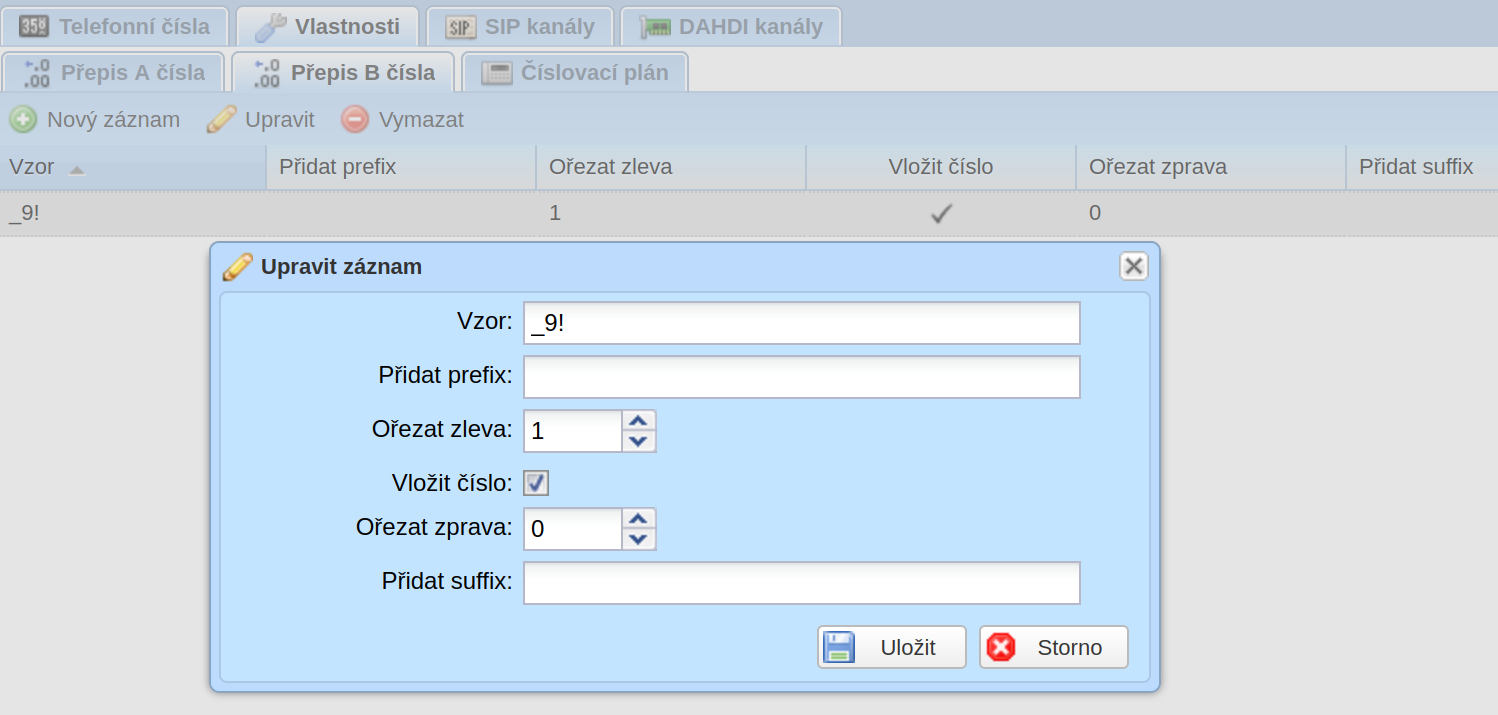1498x715 pixels.
Task: Click the Ořezat zprava column header
Action: [1212, 167]
